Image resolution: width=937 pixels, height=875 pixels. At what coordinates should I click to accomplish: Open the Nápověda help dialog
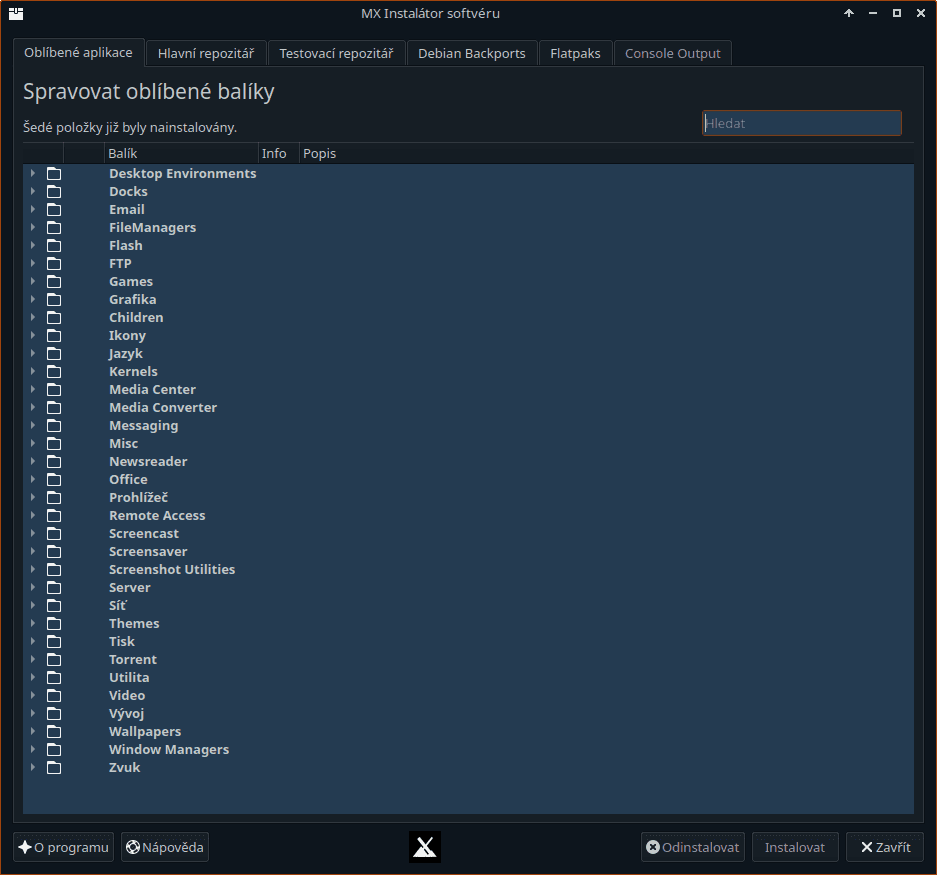pyautogui.click(x=164, y=846)
